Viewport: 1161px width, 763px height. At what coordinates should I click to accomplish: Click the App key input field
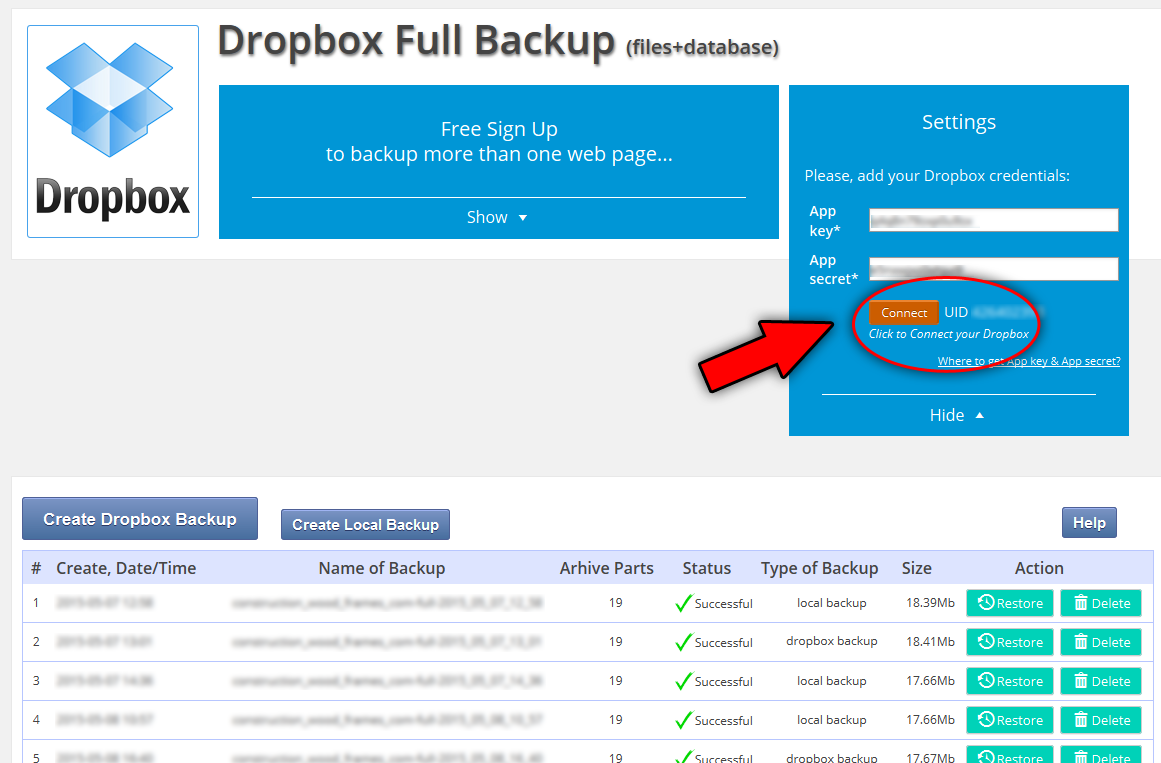click(x=993, y=220)
